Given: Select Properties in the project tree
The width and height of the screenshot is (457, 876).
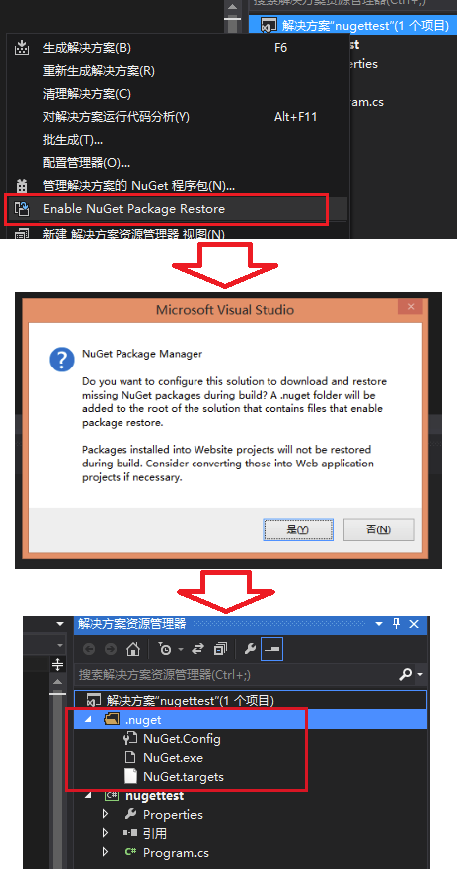Looking at the screenshot, I should (x=173, y=815).
